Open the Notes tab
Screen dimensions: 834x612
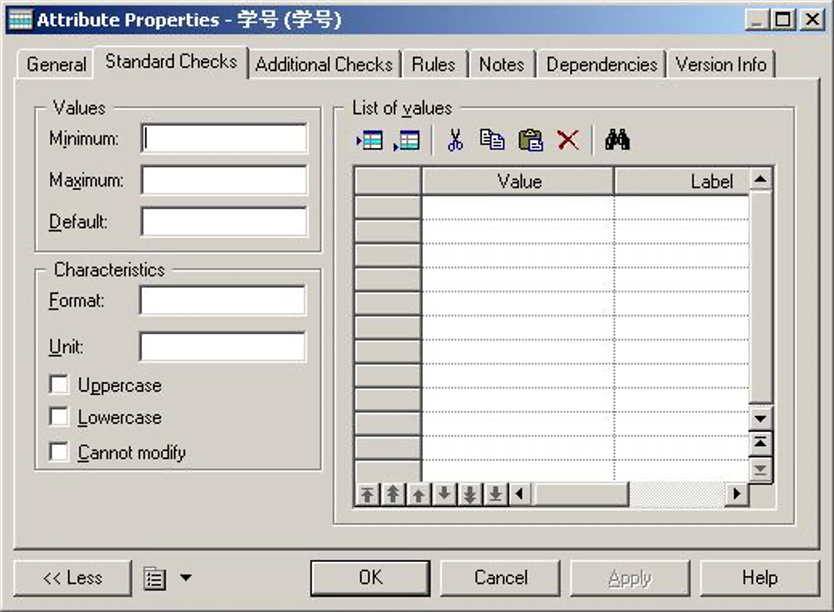502,65
